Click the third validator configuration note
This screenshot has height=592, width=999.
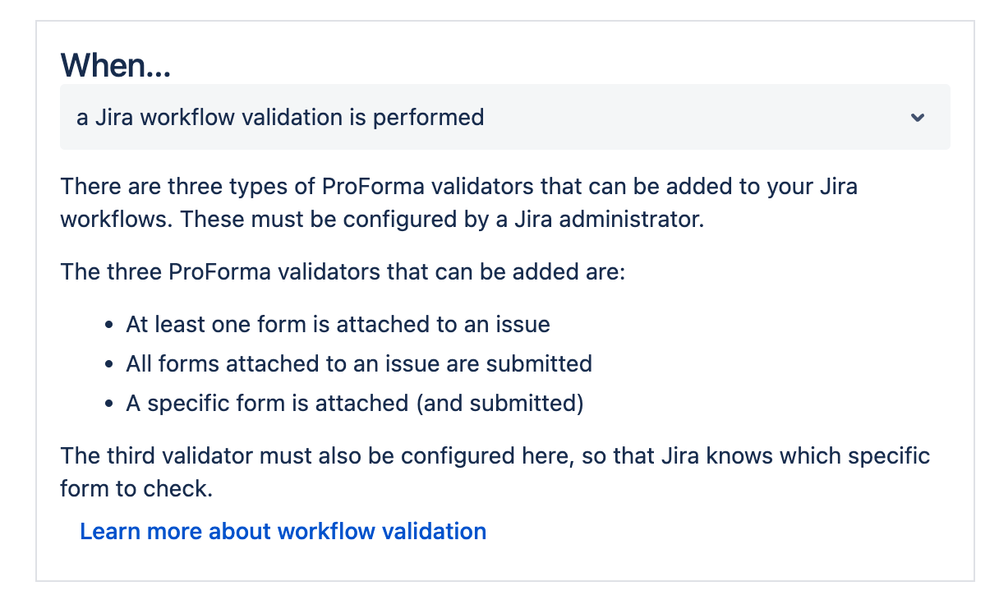(x=495, y=471)
